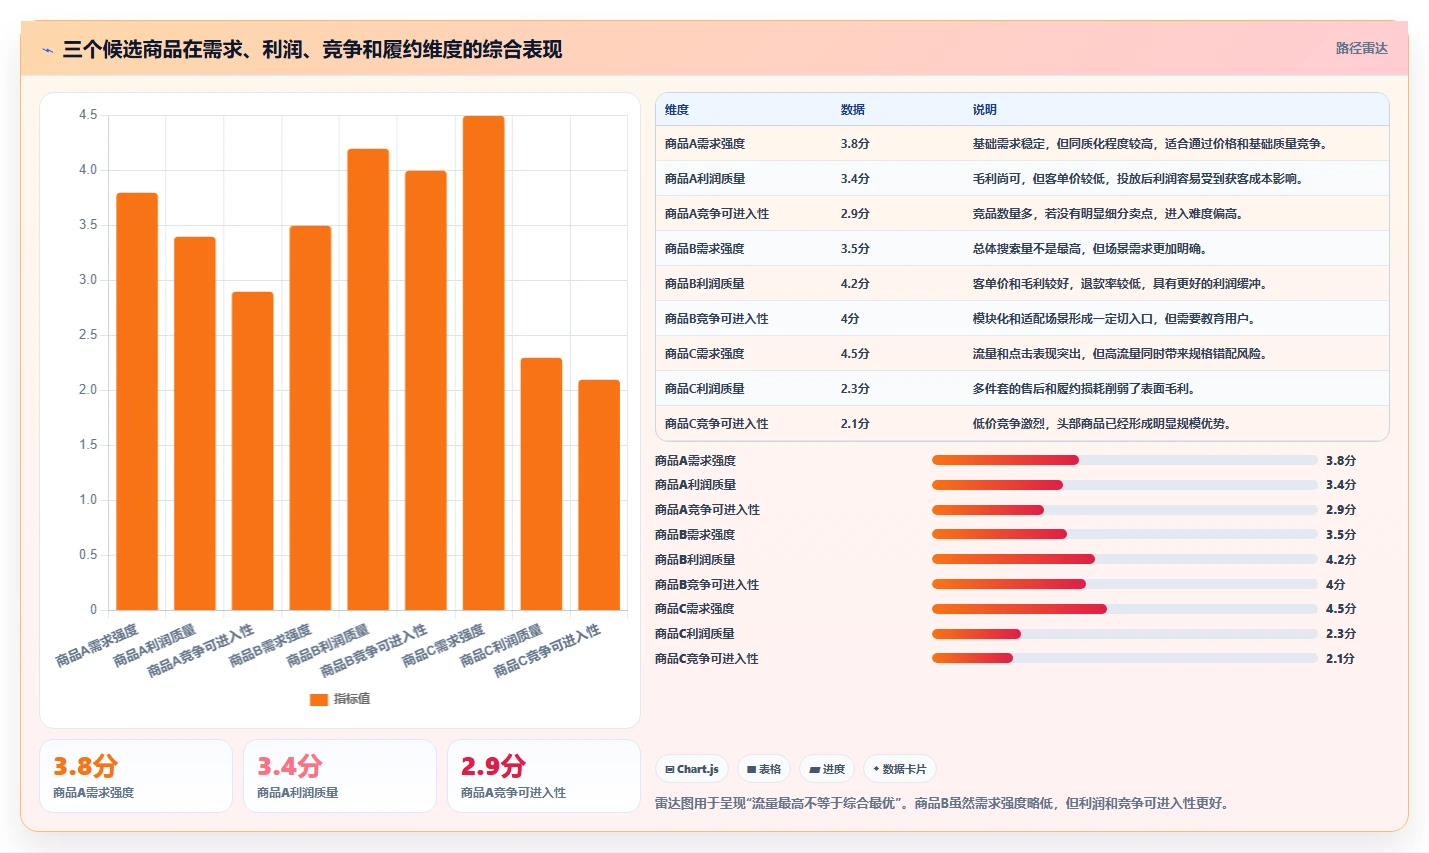Click the chart title 三个候选商品 heading
1429x853 pixels.
tap(312, 49)
